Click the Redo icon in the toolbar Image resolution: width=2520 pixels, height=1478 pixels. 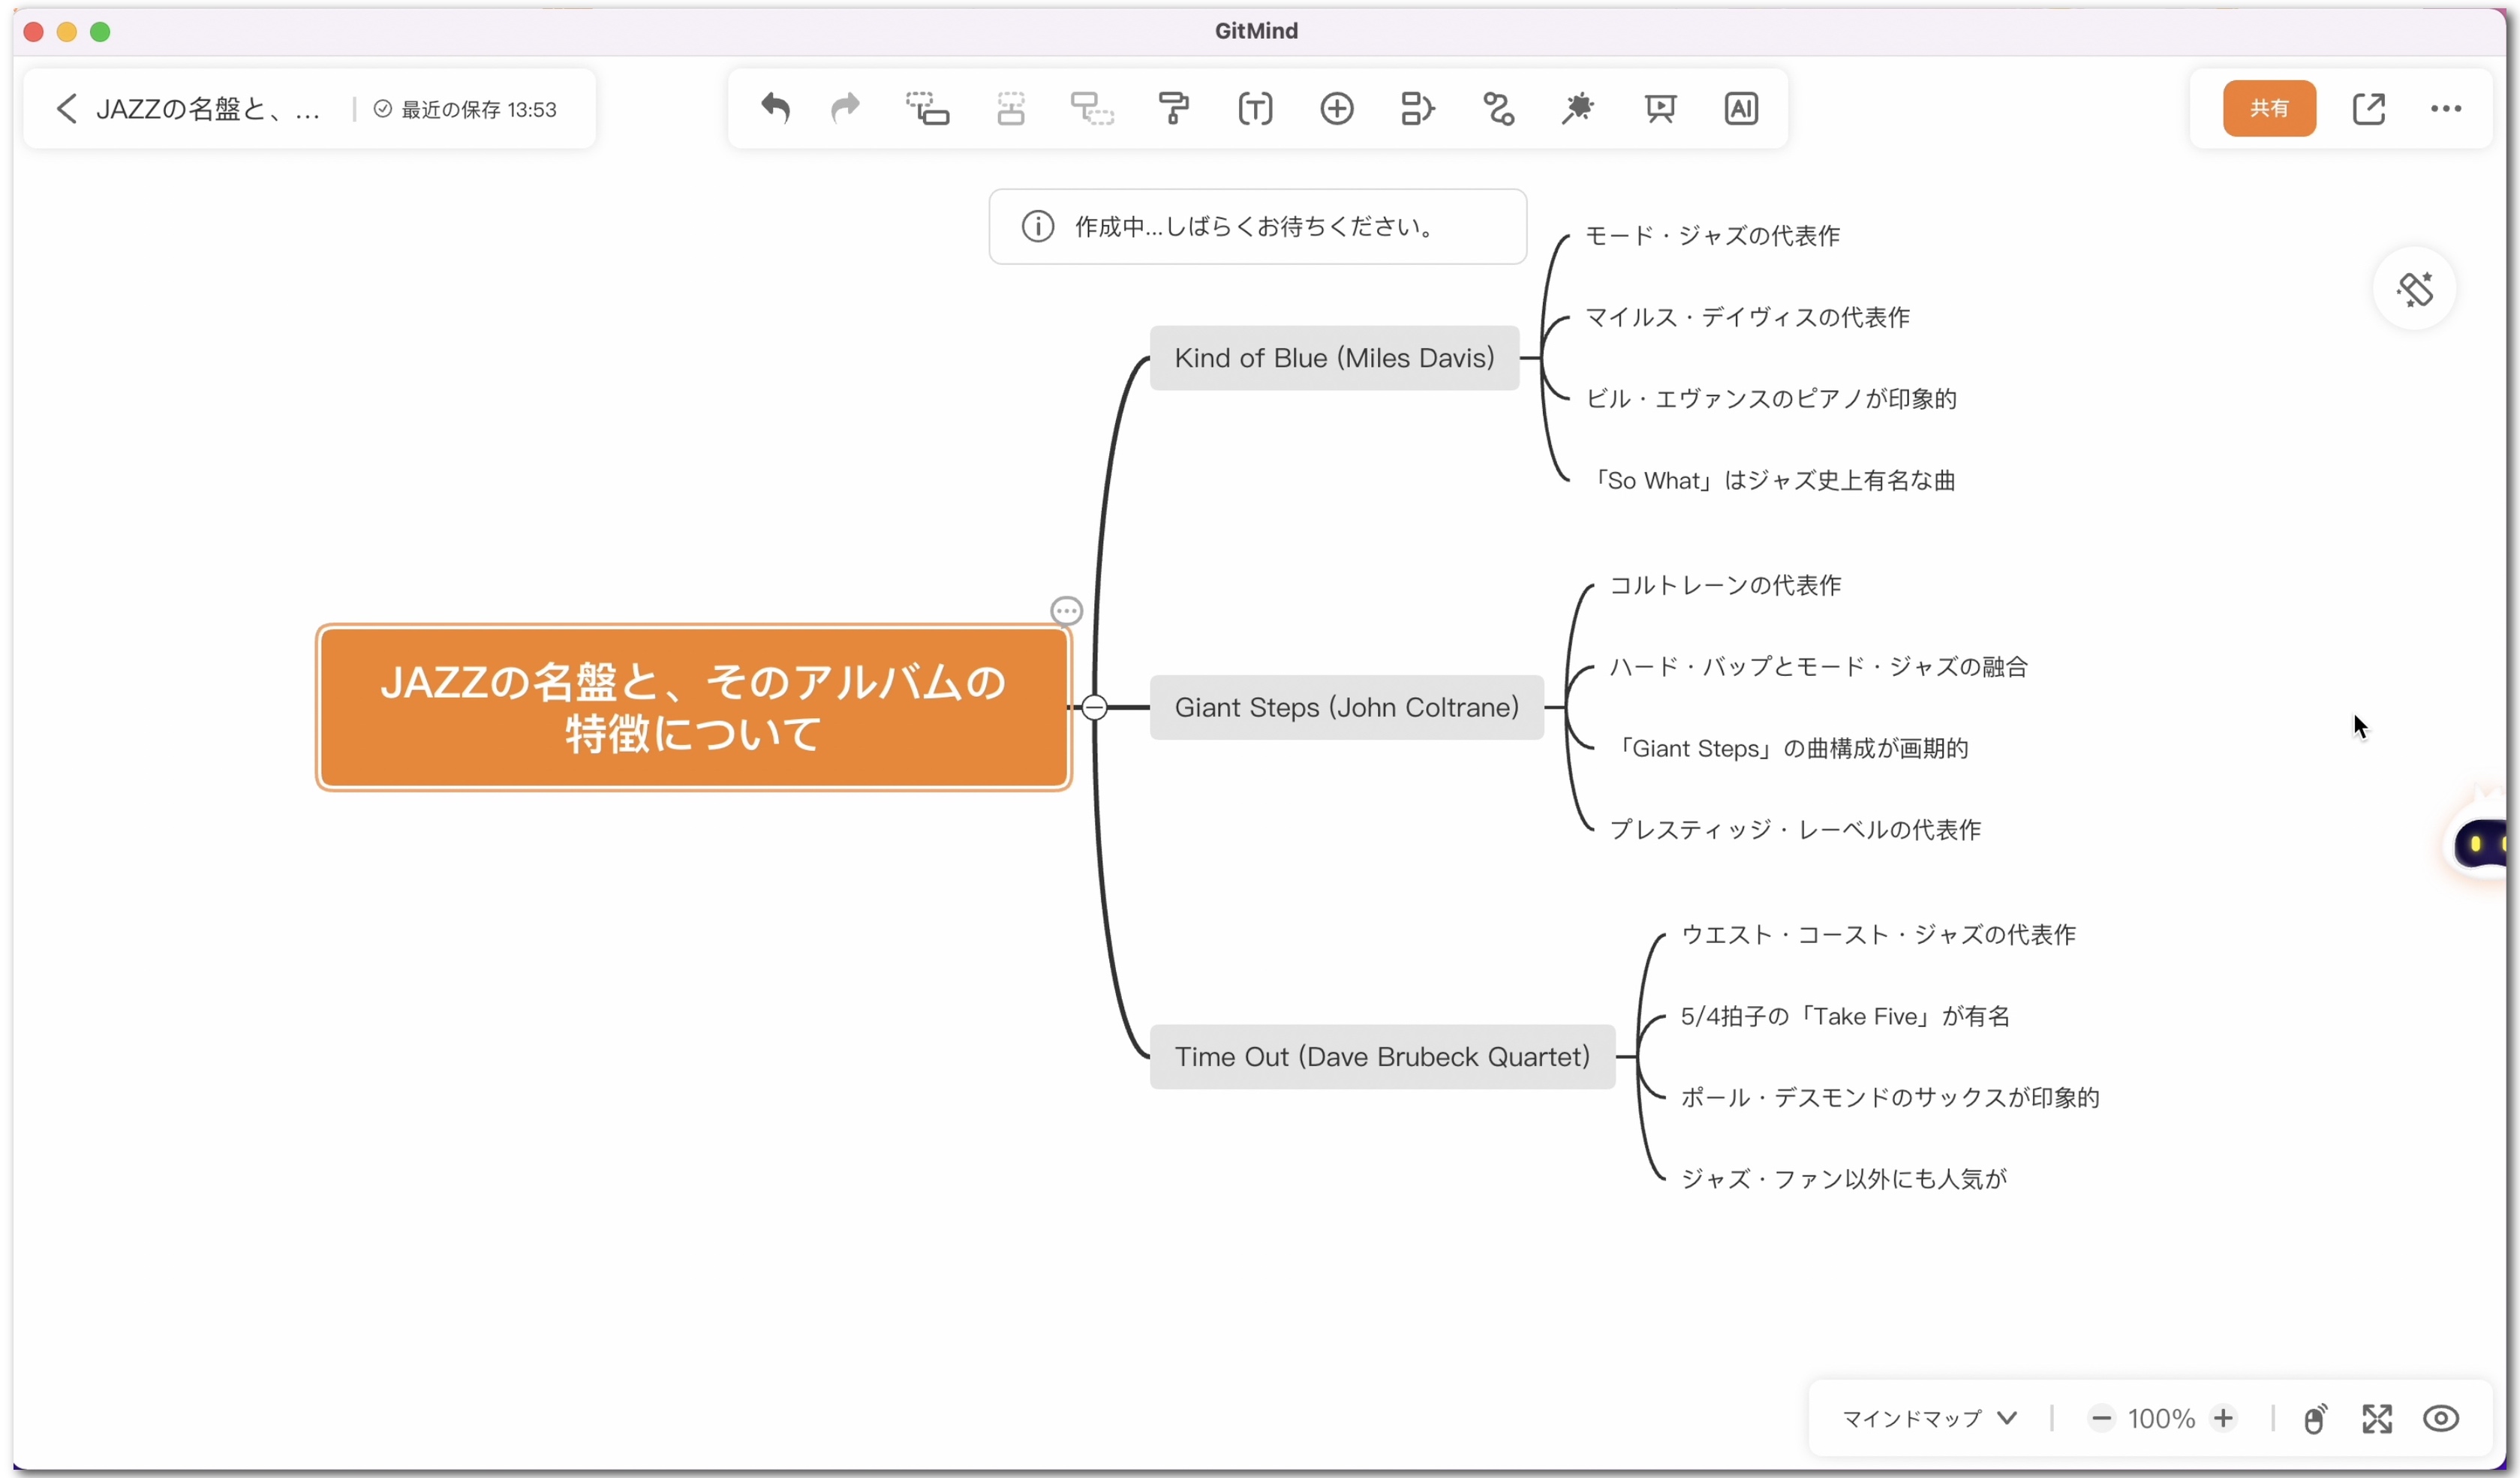click(845, 108)
